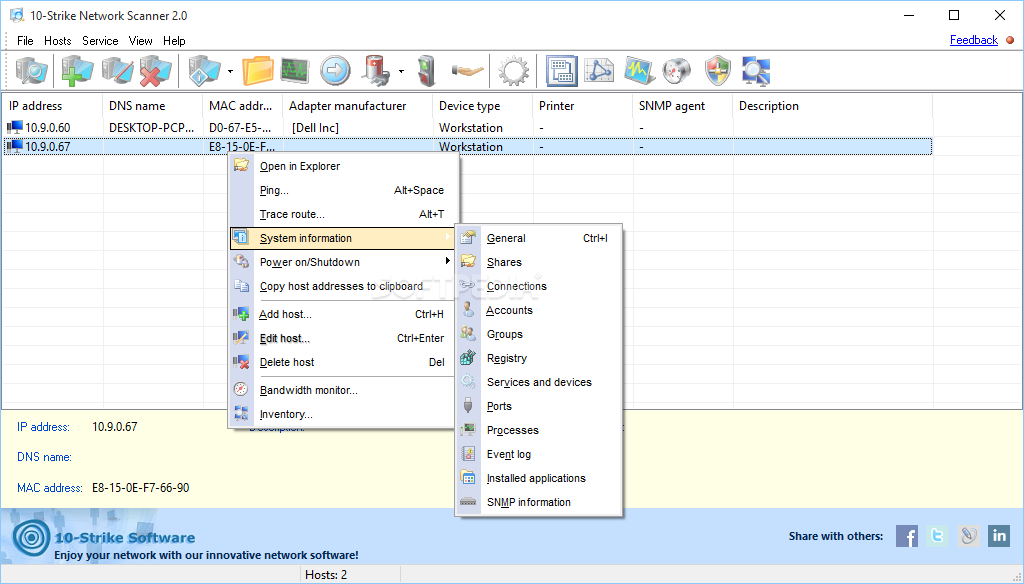Select Groups in the submenu
Screen dimensions: 1024x584
pos(538,334)
